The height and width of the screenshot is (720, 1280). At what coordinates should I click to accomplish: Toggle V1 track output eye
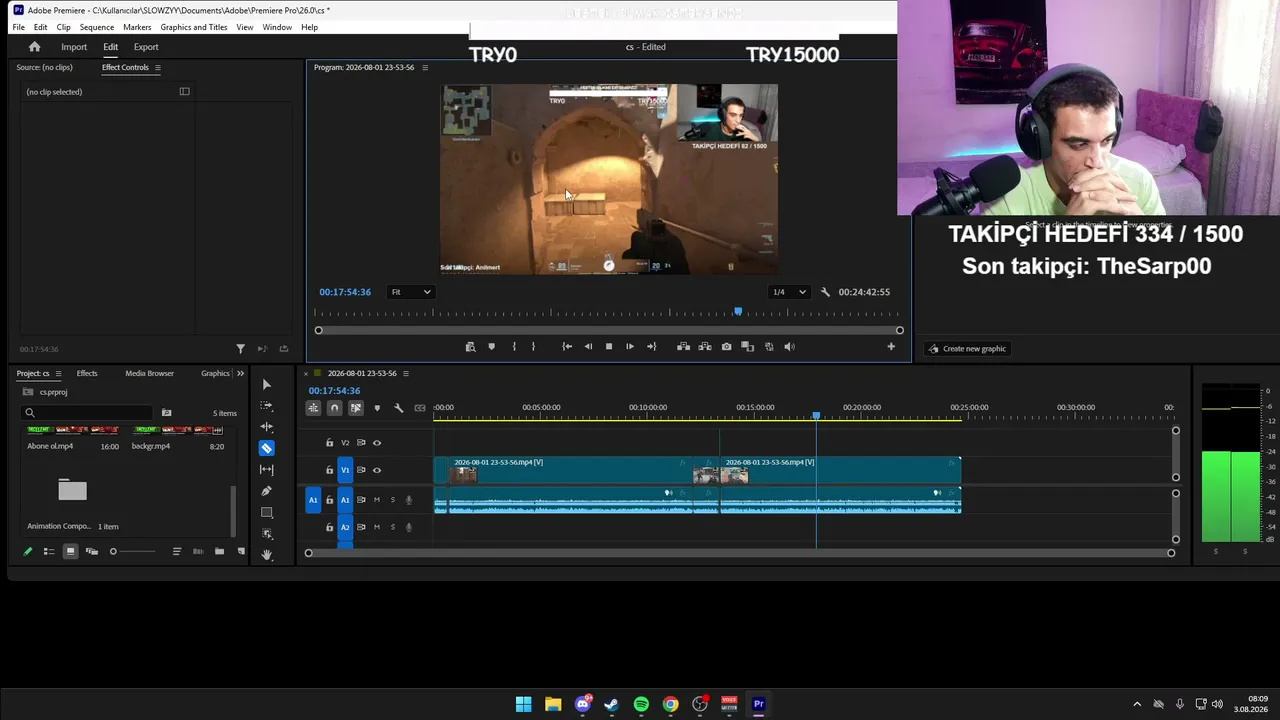pyautogui.click(x=377, y=470)
